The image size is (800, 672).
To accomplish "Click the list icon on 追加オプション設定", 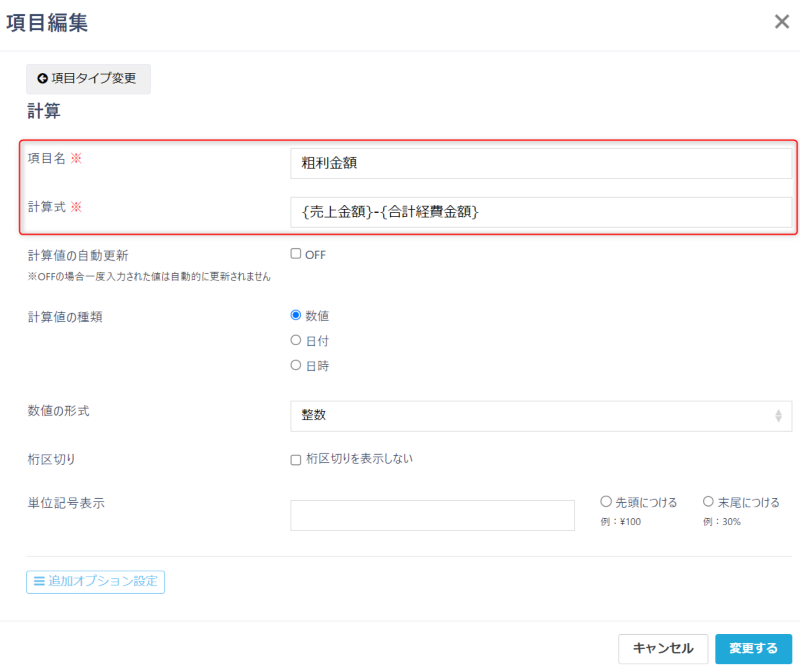I will 39,581.
